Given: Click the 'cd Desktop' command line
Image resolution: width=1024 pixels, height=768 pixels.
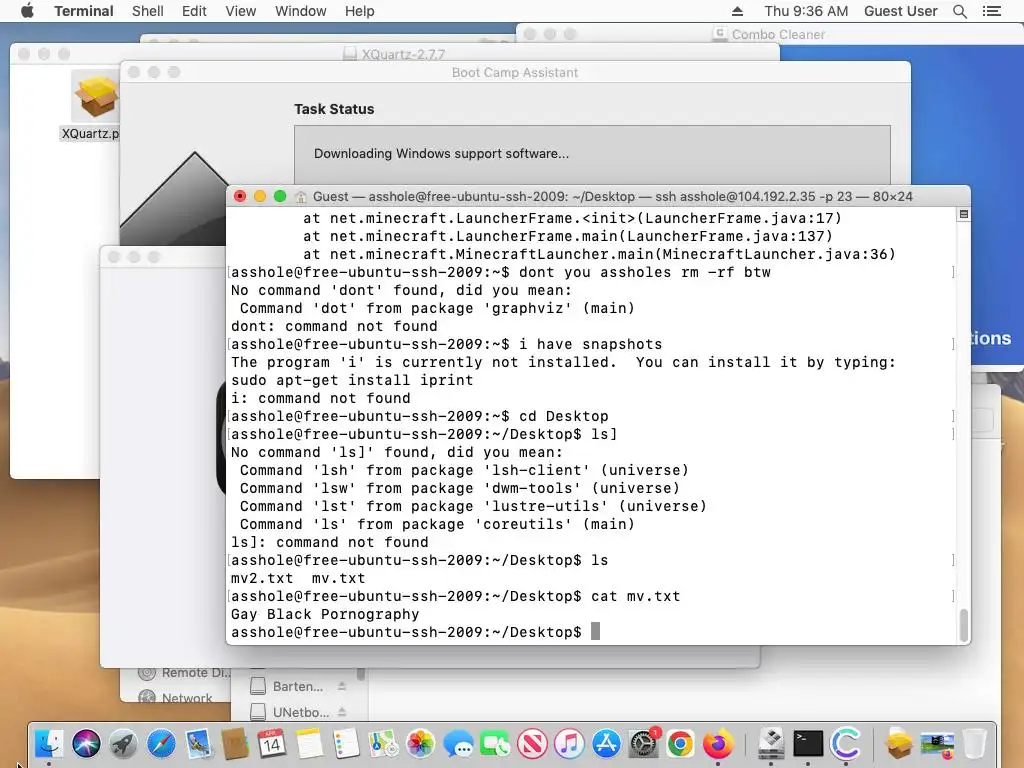Looking at the screenshot, I should tap(419, 416).
